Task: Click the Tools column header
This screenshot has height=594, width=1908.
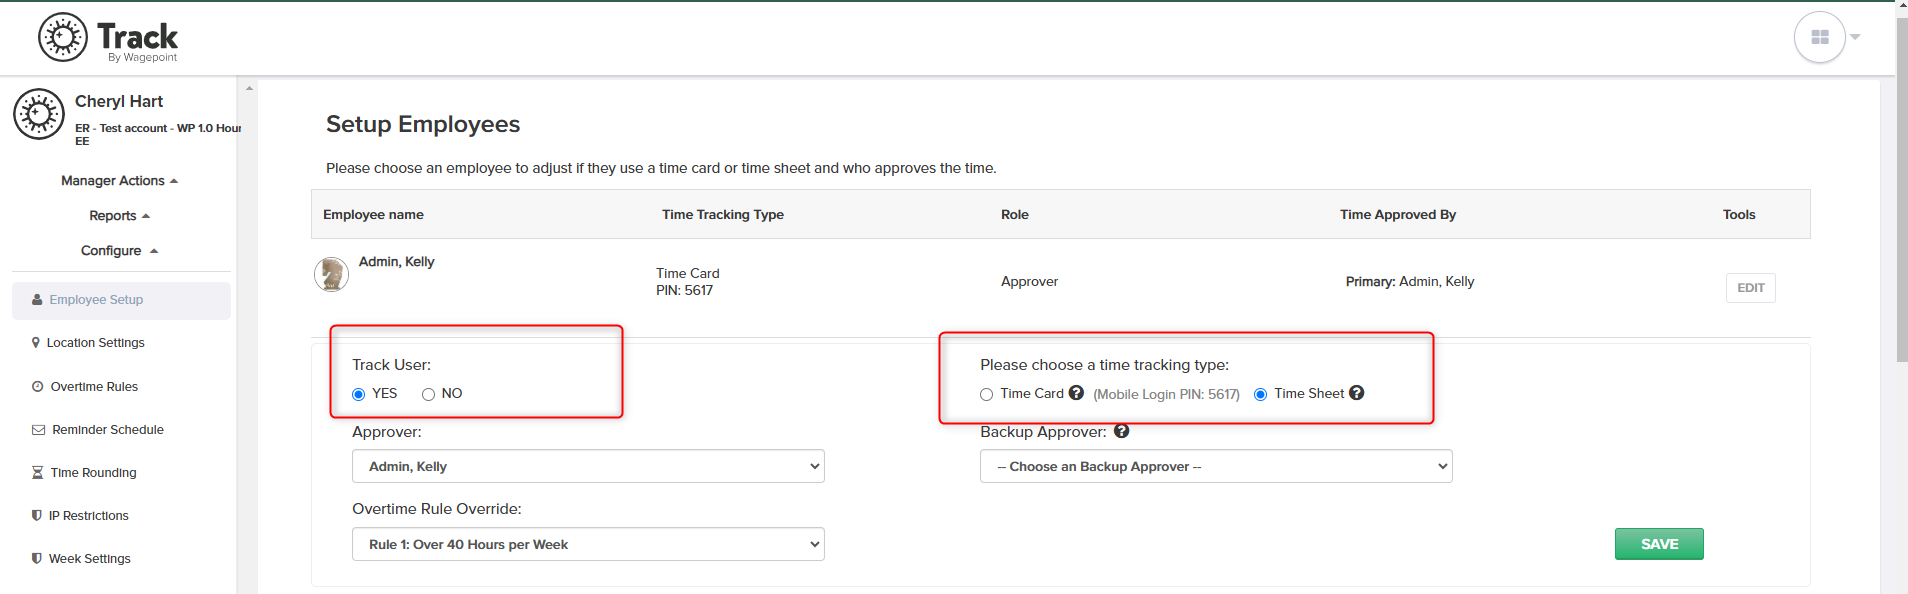Action: click(1739, 214)
